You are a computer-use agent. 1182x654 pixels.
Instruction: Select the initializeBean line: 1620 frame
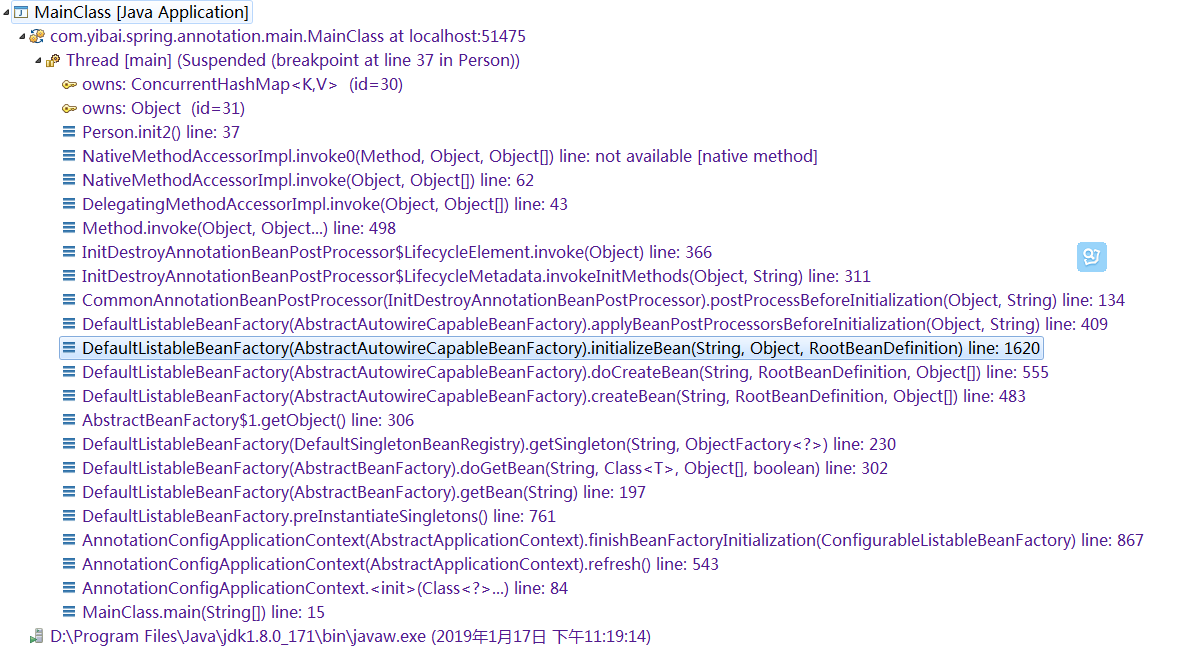click(x=561, y=348)
